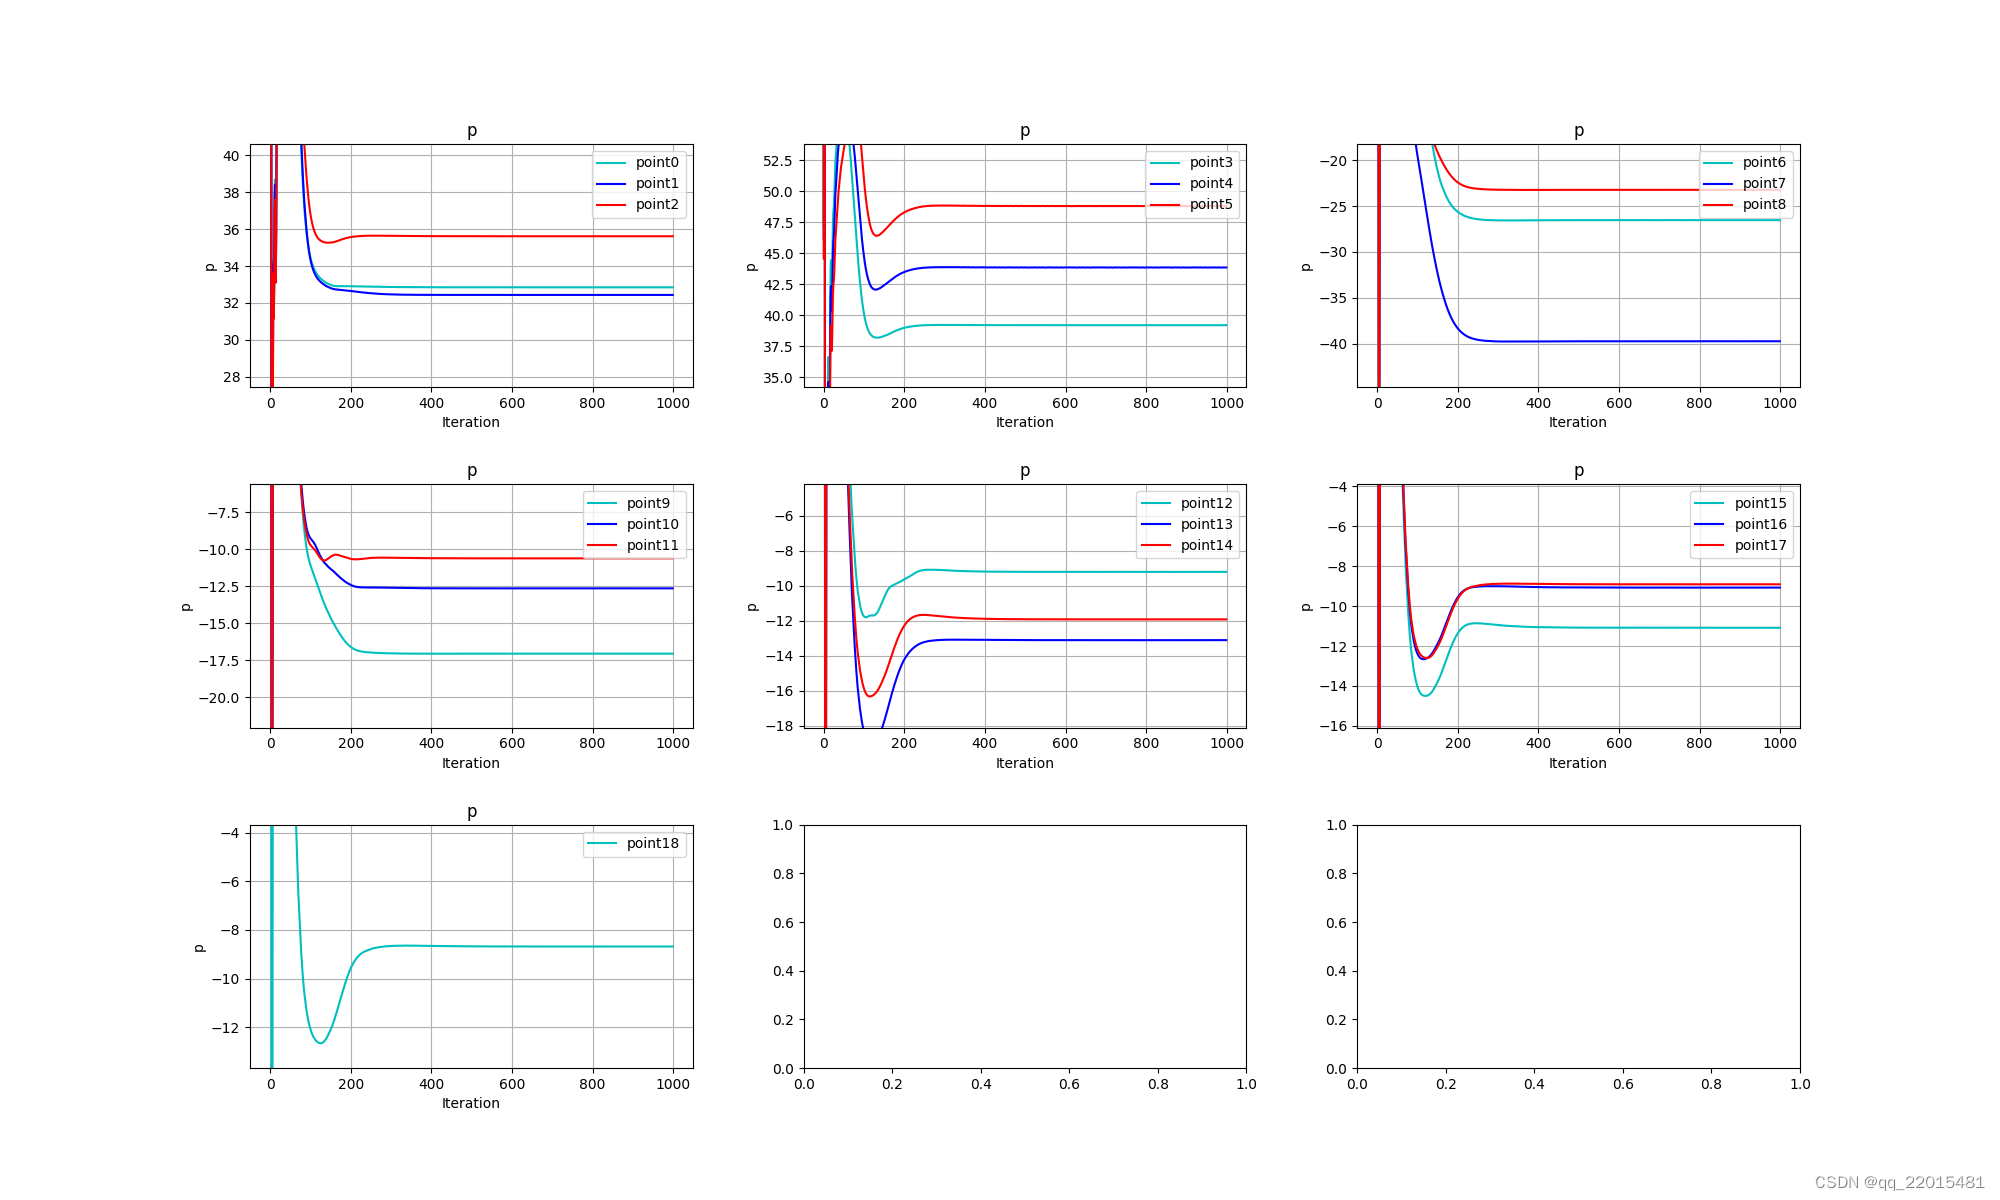Toggle visibility of point16 legend entry
The image size is (2000, 1200).
[x=1760, y=524]
